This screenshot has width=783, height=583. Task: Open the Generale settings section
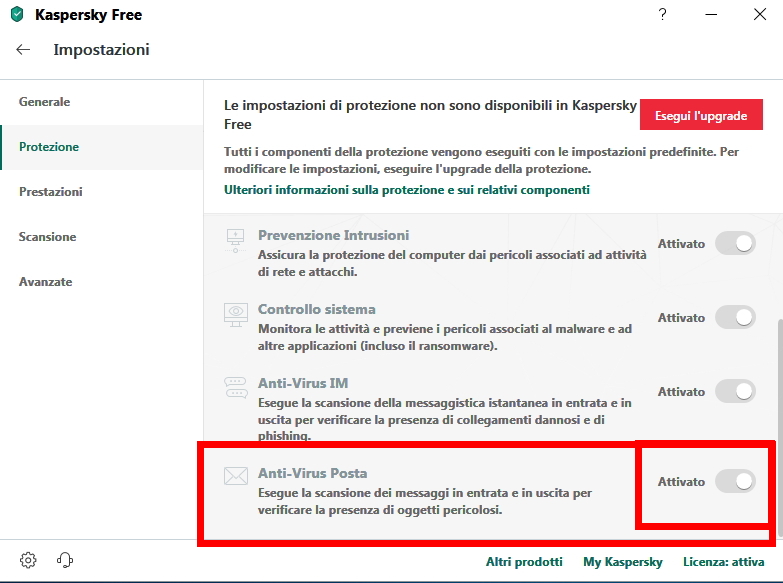coord(102,102)
